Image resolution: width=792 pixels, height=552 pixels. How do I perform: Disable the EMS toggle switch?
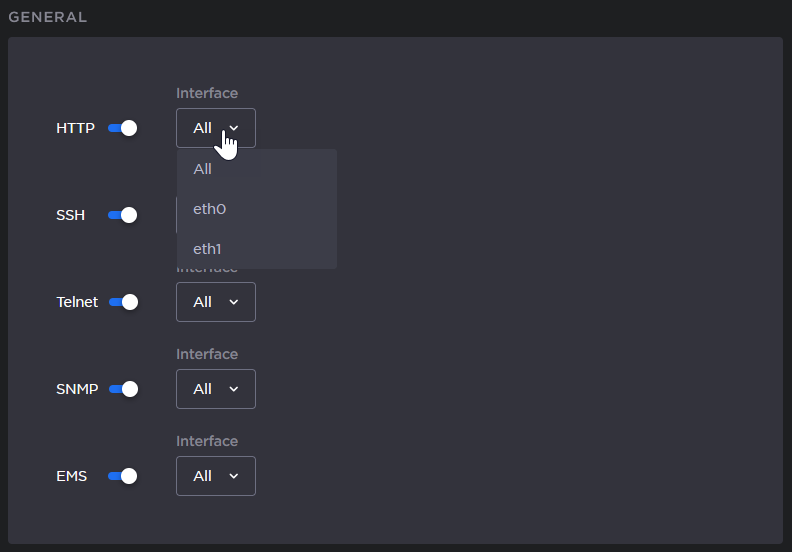122,476
